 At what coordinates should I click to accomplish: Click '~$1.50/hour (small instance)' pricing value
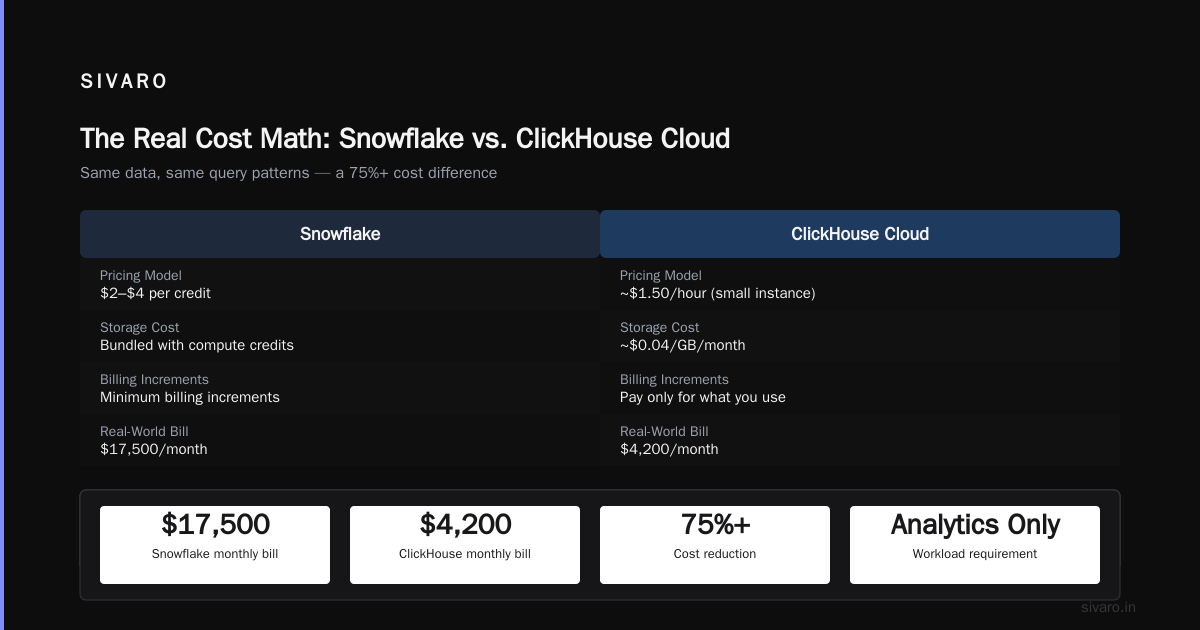718,294
